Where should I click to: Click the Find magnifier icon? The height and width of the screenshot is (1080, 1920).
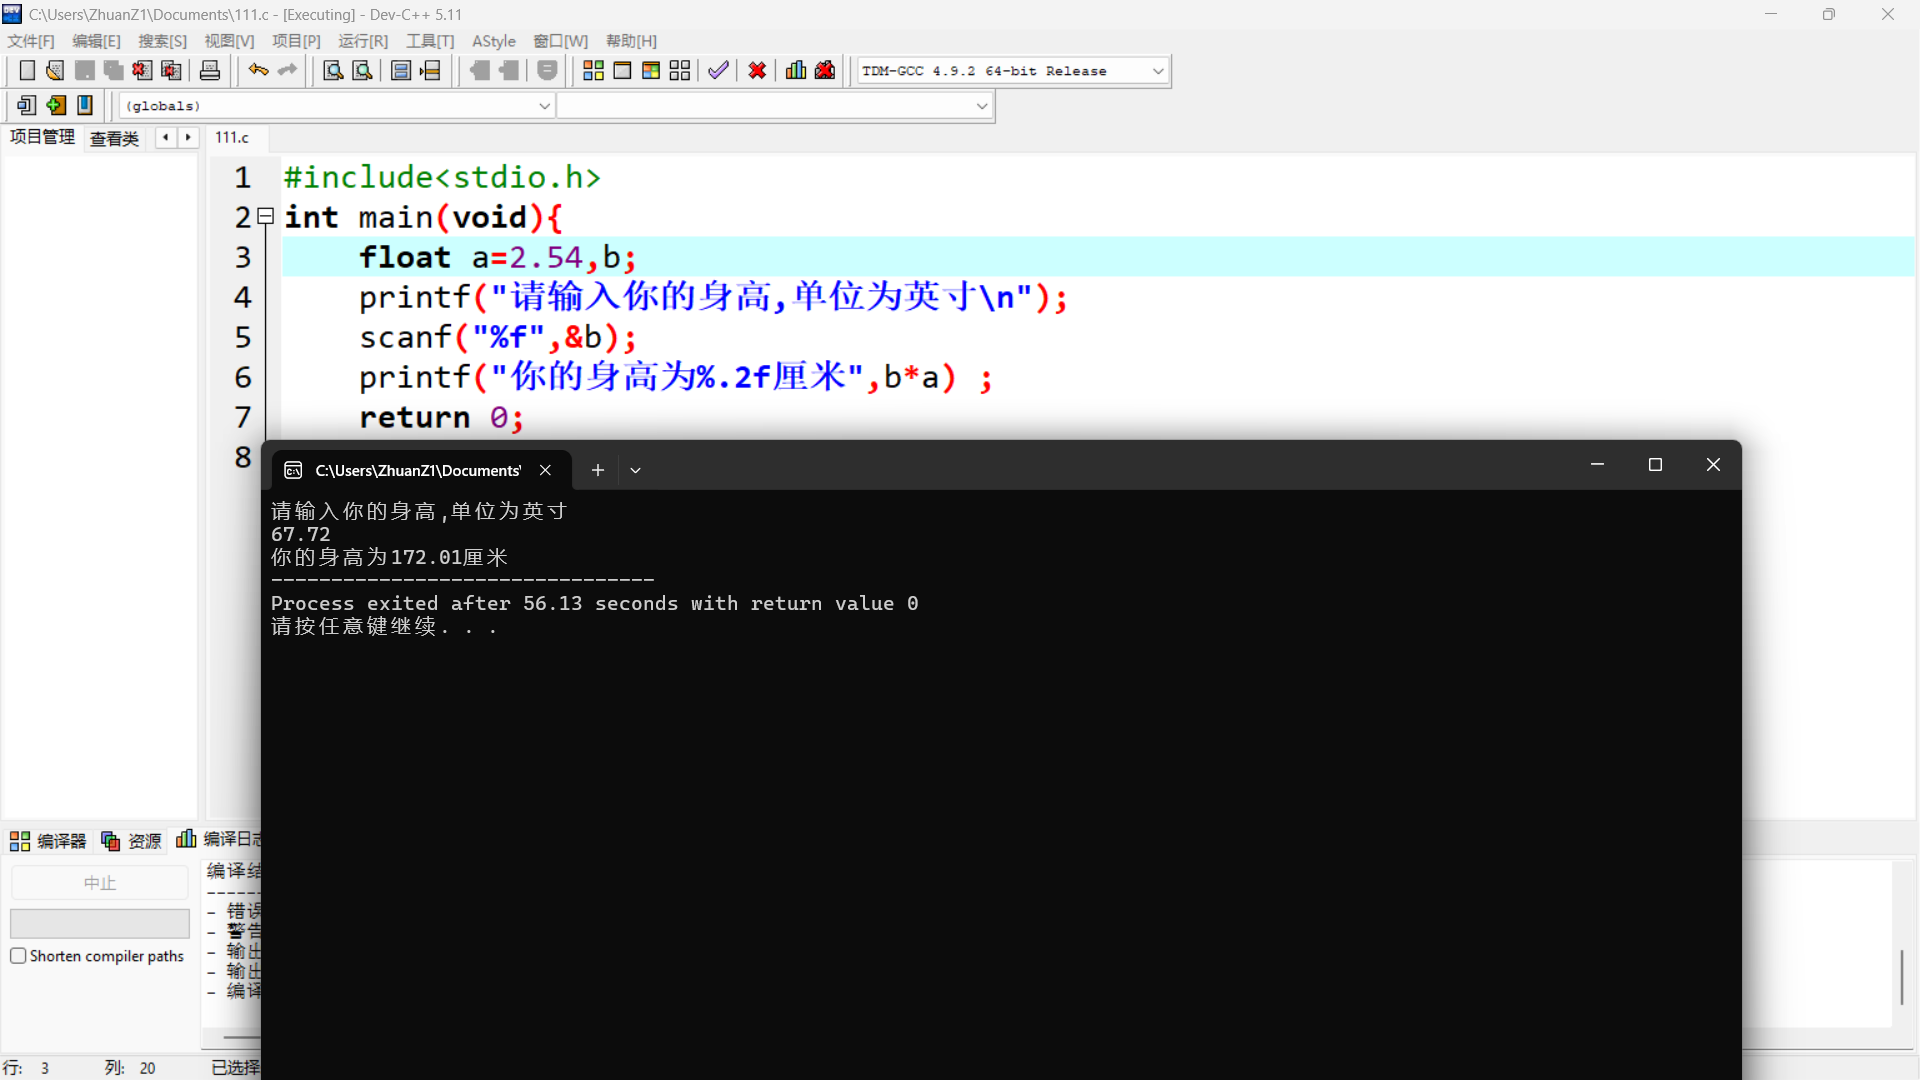[x=333, y=71]
